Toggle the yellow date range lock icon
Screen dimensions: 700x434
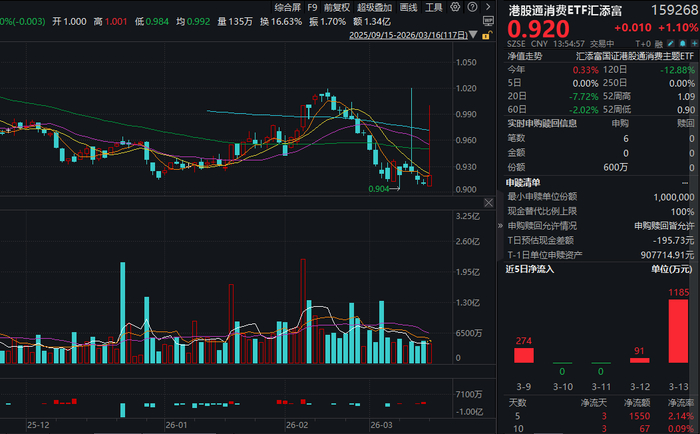tap(487, 35)
